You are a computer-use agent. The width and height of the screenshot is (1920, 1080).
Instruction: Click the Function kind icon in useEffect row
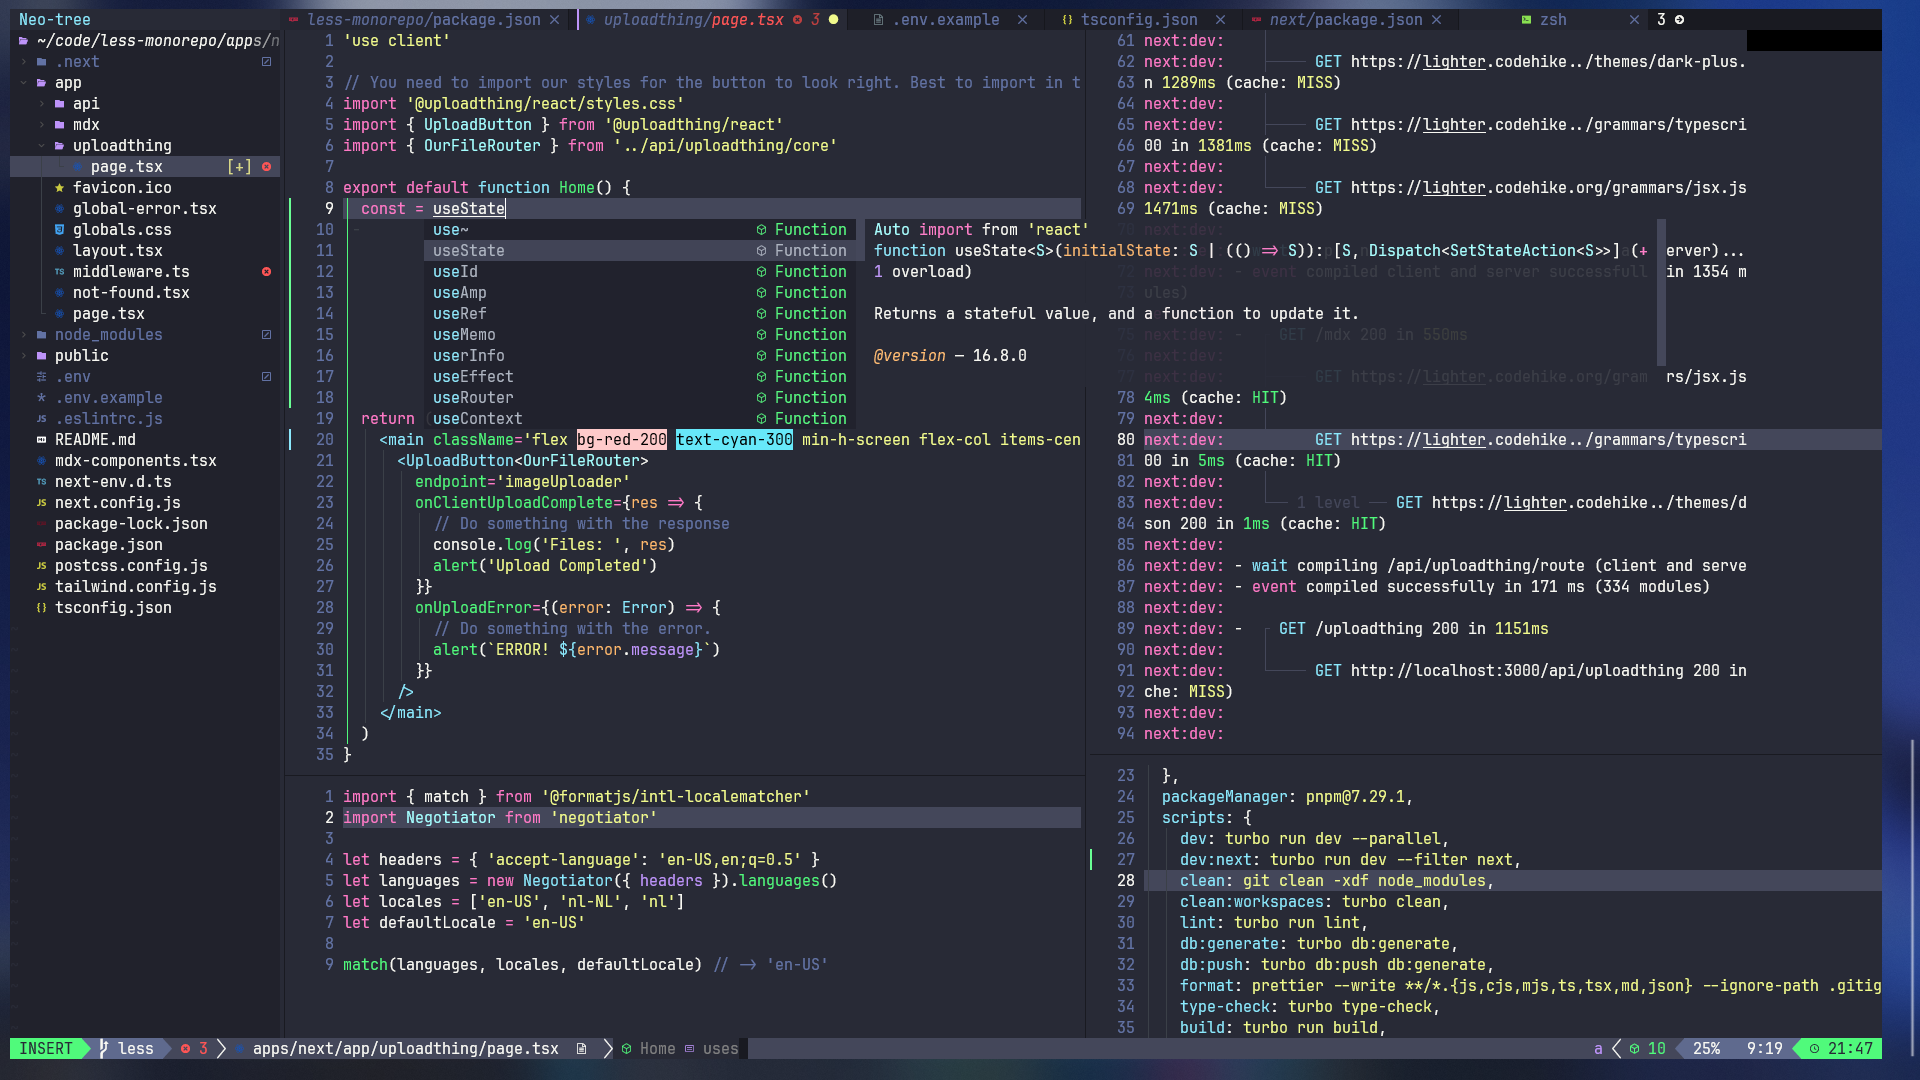click(761, 377)
